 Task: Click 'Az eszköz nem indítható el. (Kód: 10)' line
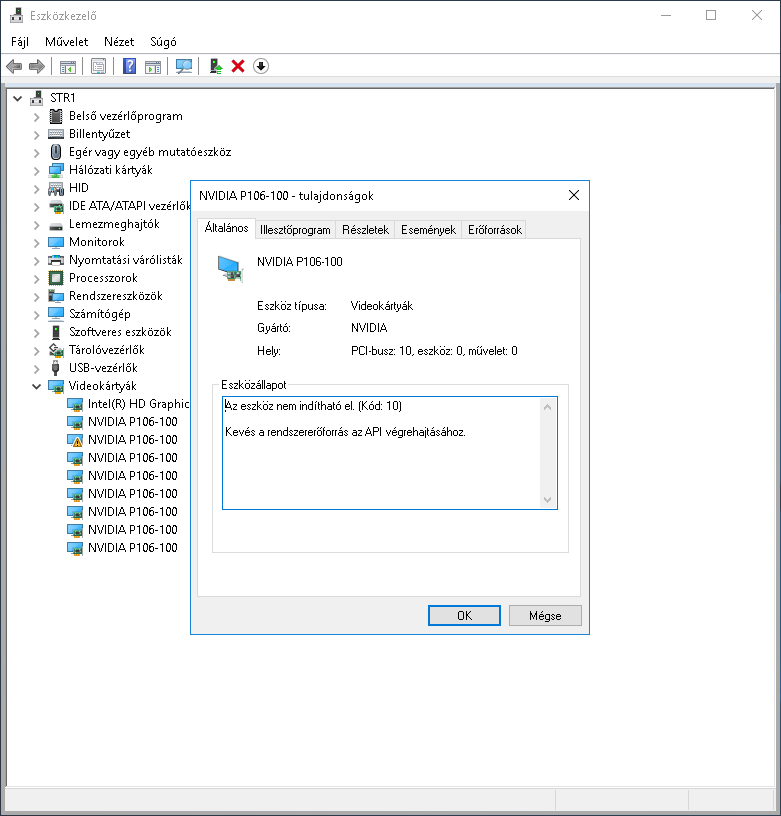313,406
